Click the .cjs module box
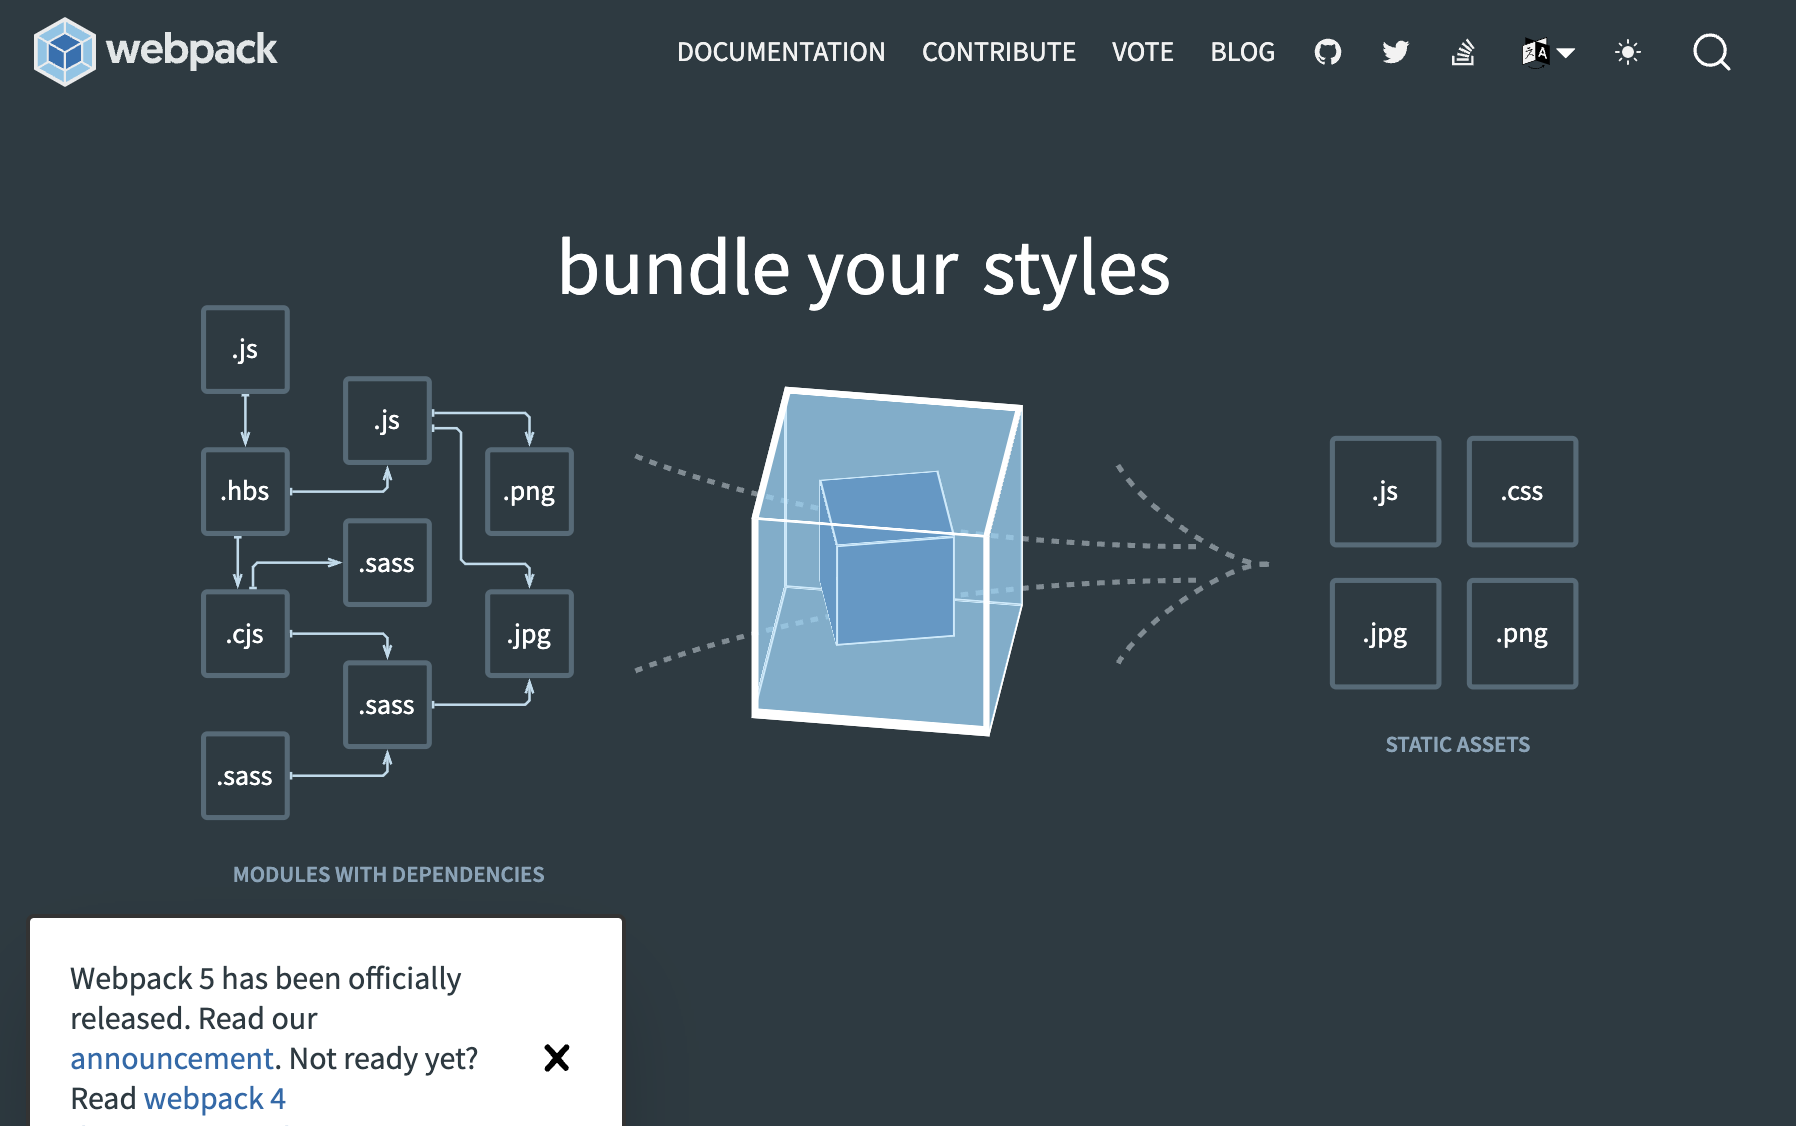 (x=245, y=634)
